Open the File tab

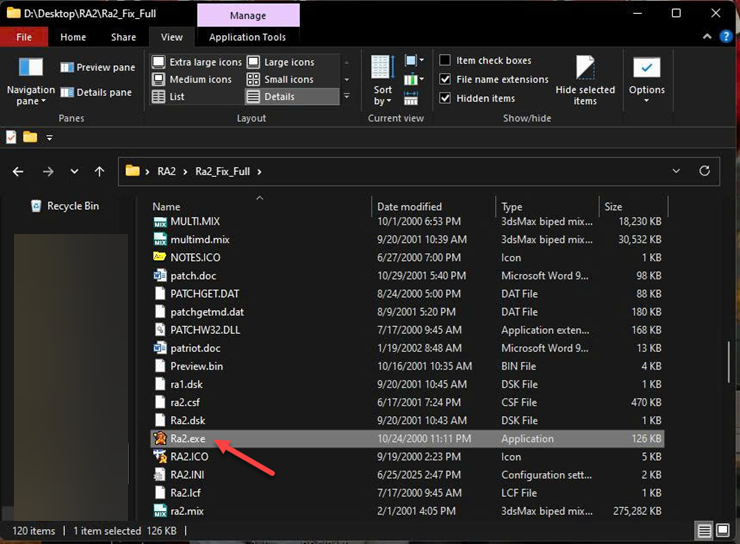coord(24,37)
